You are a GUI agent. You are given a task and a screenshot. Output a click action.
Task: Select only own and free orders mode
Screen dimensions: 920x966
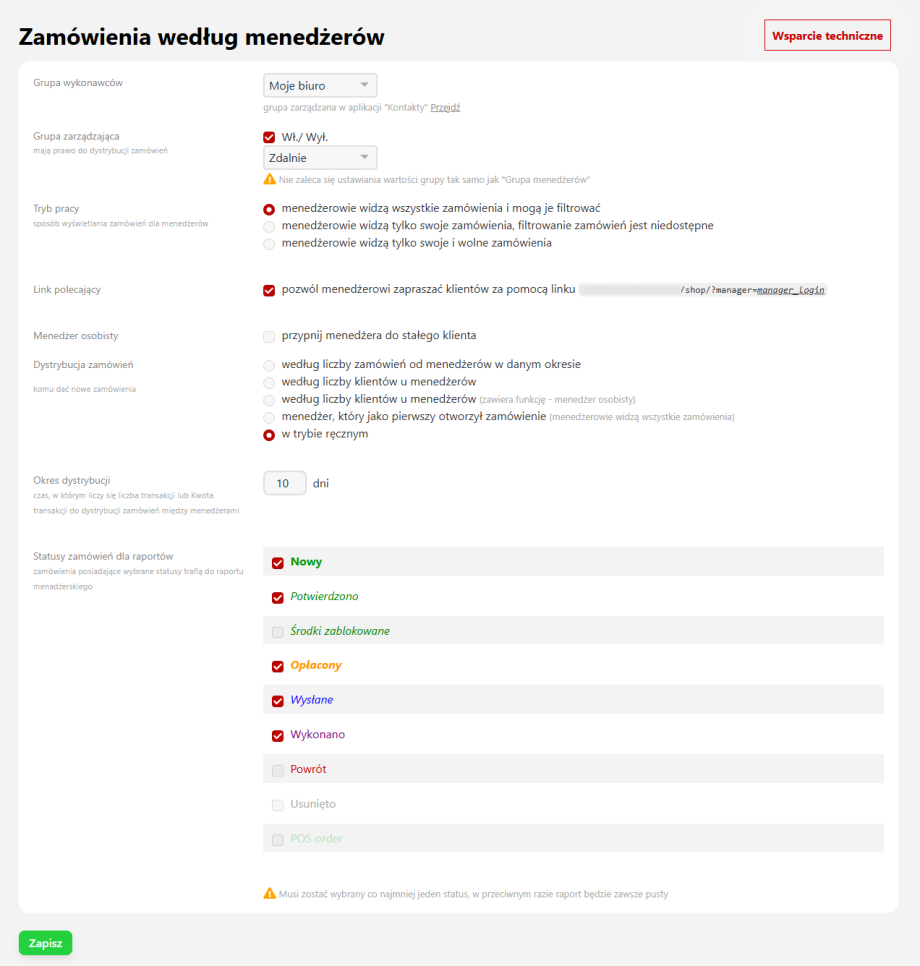(x=269, y=243)
